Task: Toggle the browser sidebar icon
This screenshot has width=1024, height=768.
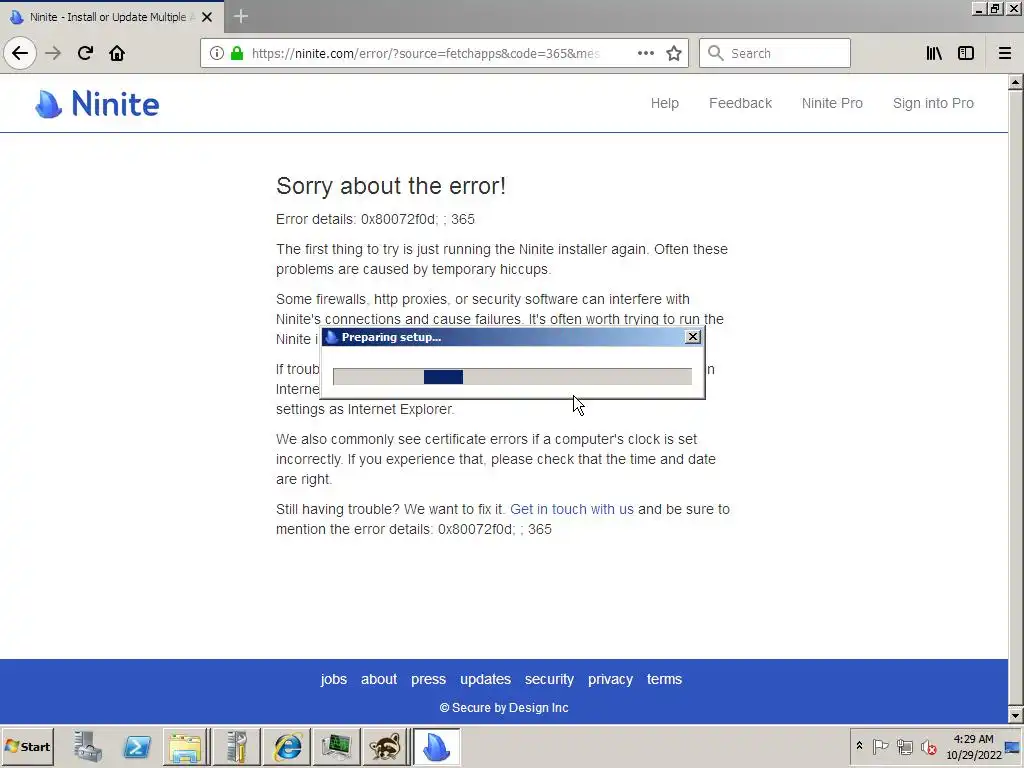Action: pos(966,53)
